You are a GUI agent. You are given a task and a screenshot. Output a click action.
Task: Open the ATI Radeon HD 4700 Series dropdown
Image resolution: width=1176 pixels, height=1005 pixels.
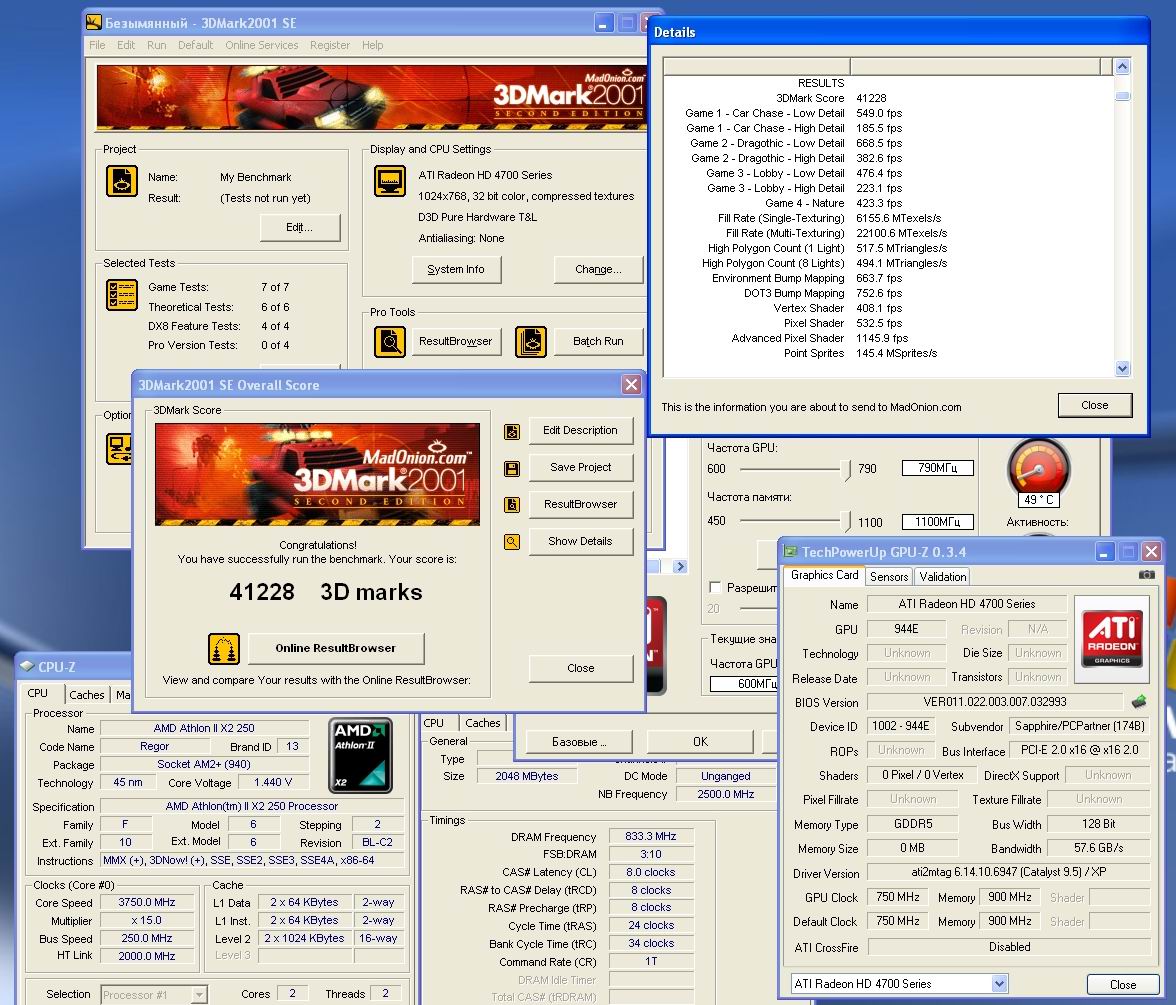point(998,983)
